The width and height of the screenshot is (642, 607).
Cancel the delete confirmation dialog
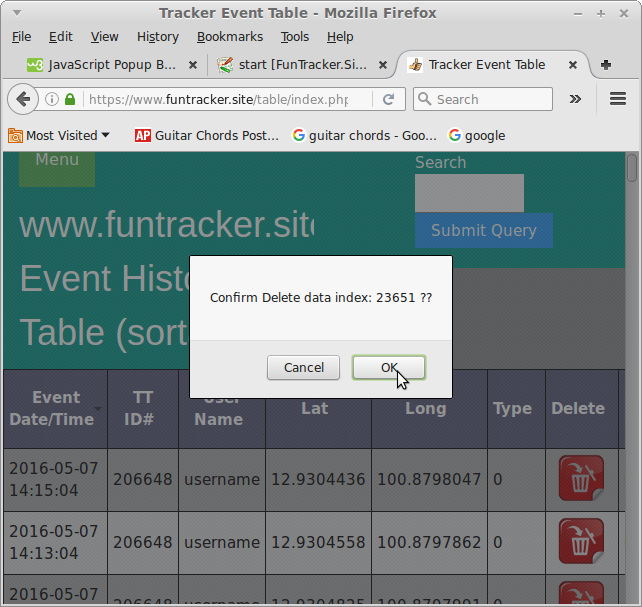(303, 368)
